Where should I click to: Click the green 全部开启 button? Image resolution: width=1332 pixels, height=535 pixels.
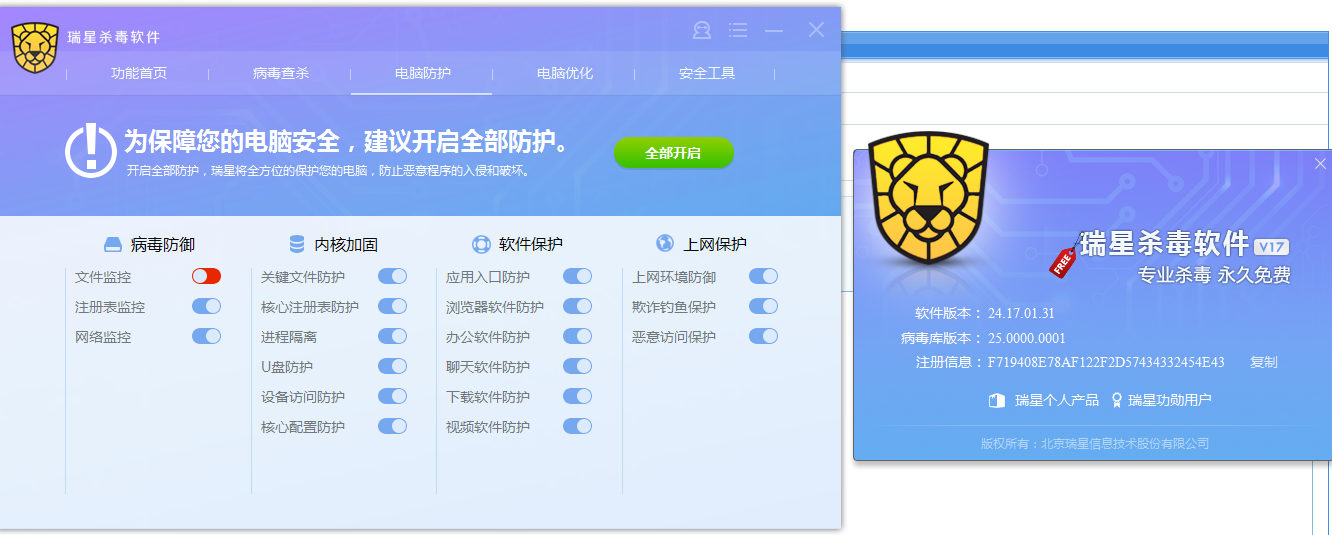click(x=673, y=153)
